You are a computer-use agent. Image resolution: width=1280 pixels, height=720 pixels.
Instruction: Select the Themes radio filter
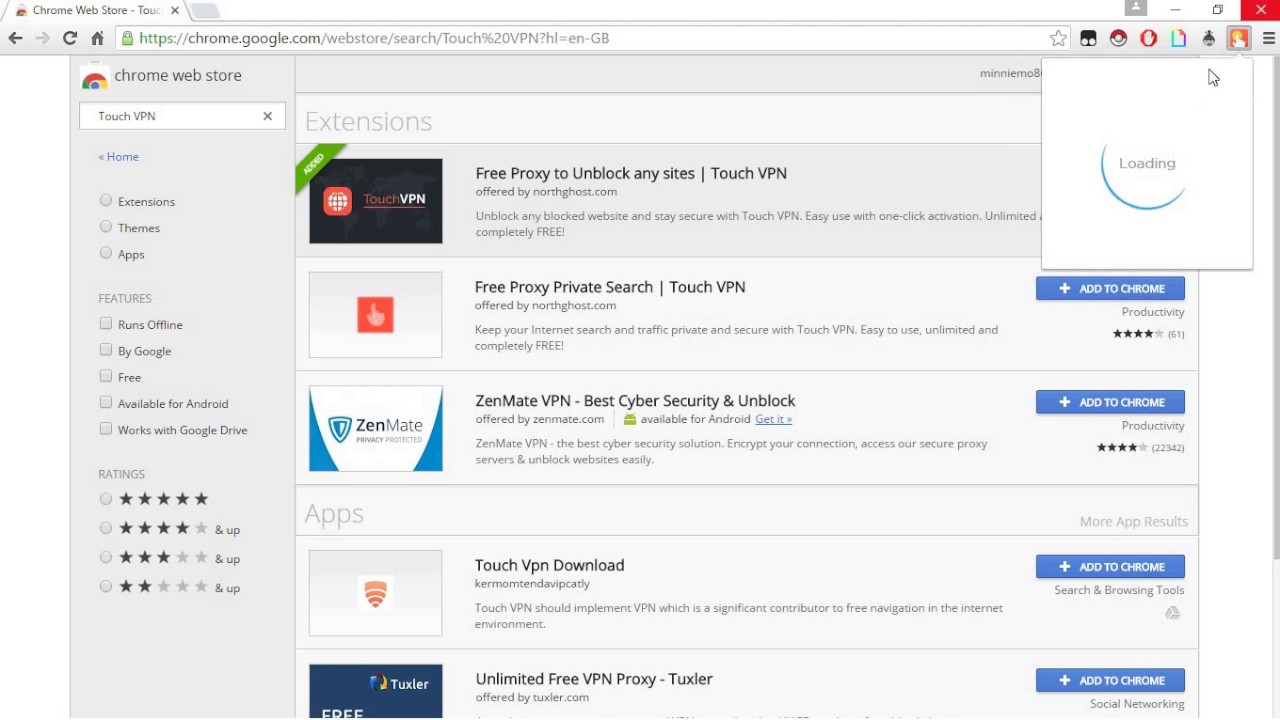pos(106,227)
